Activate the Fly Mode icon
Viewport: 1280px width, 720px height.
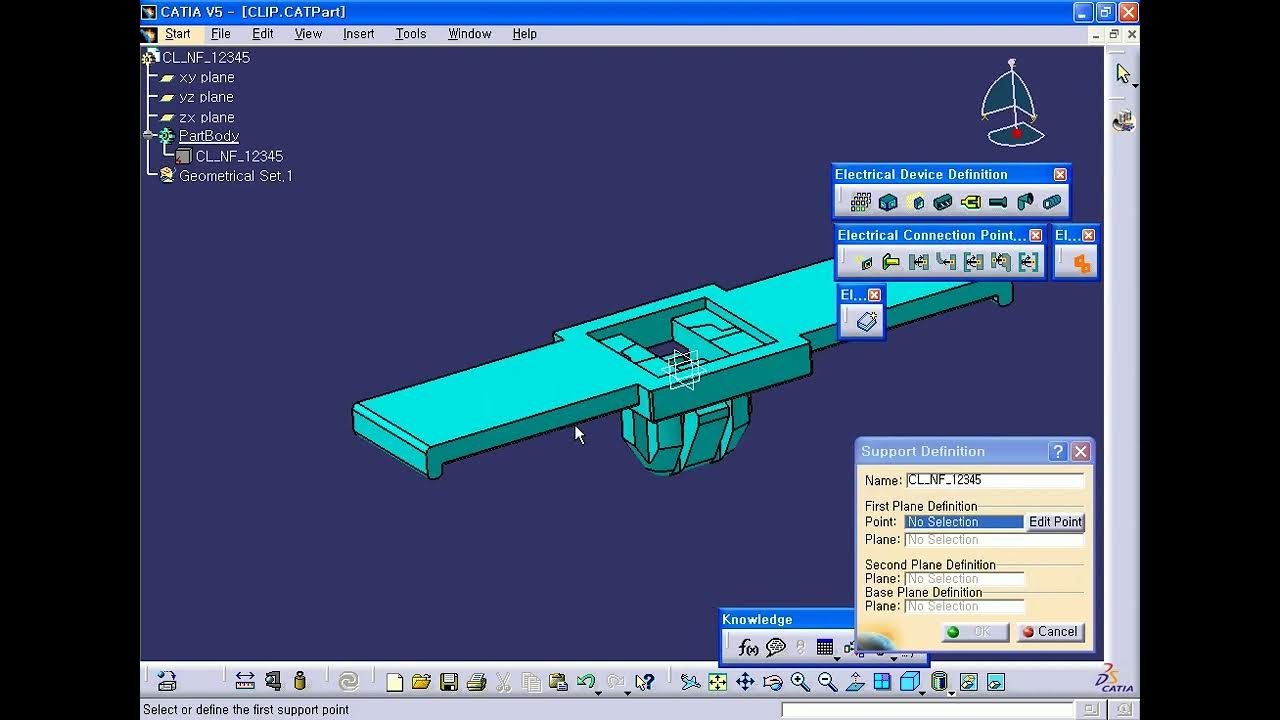[689, 683]
